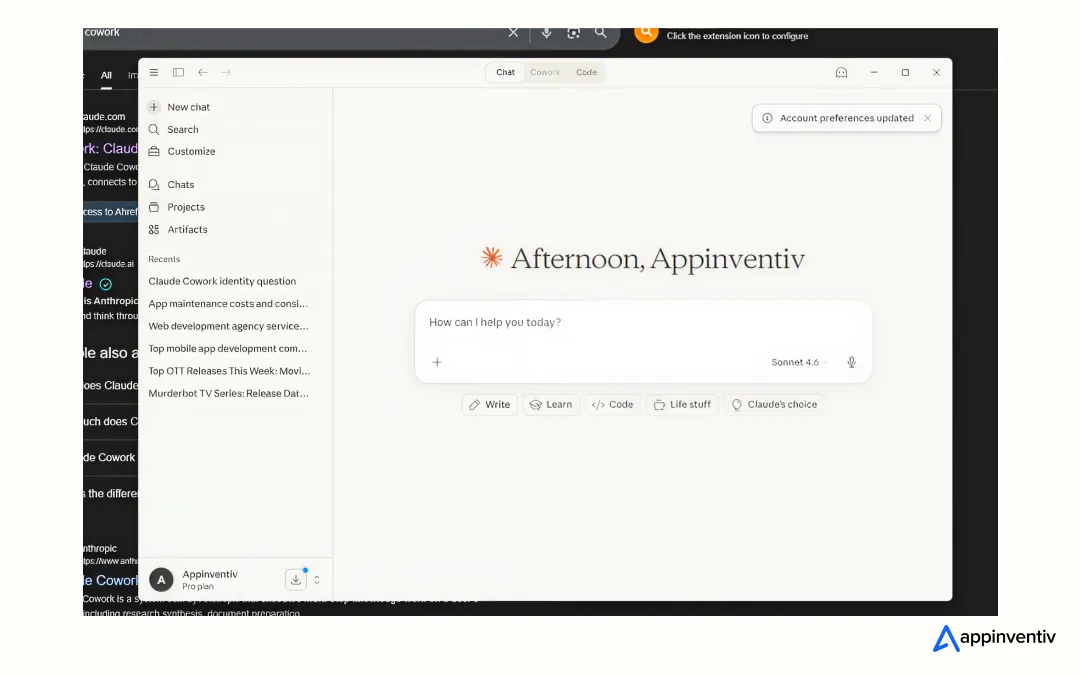This screenshot has width=1080, height=676.
Task: Toggle the sidebar with the hamburger icon
Action: [x=153, y=72]
